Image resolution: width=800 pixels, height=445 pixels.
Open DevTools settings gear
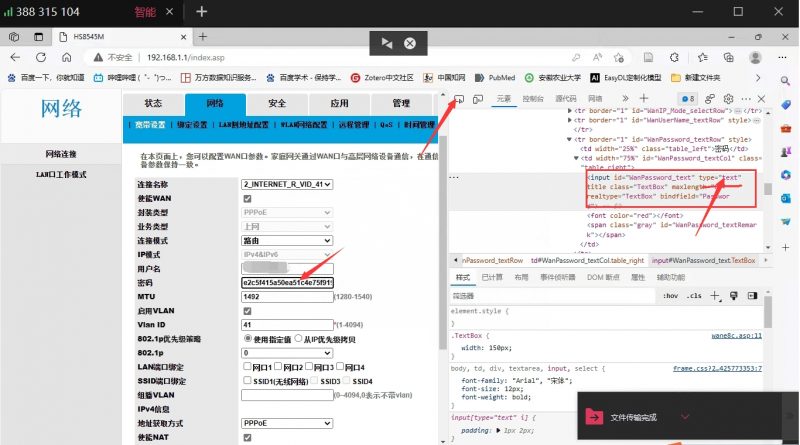pyautogui.click(x=729, y=98)
